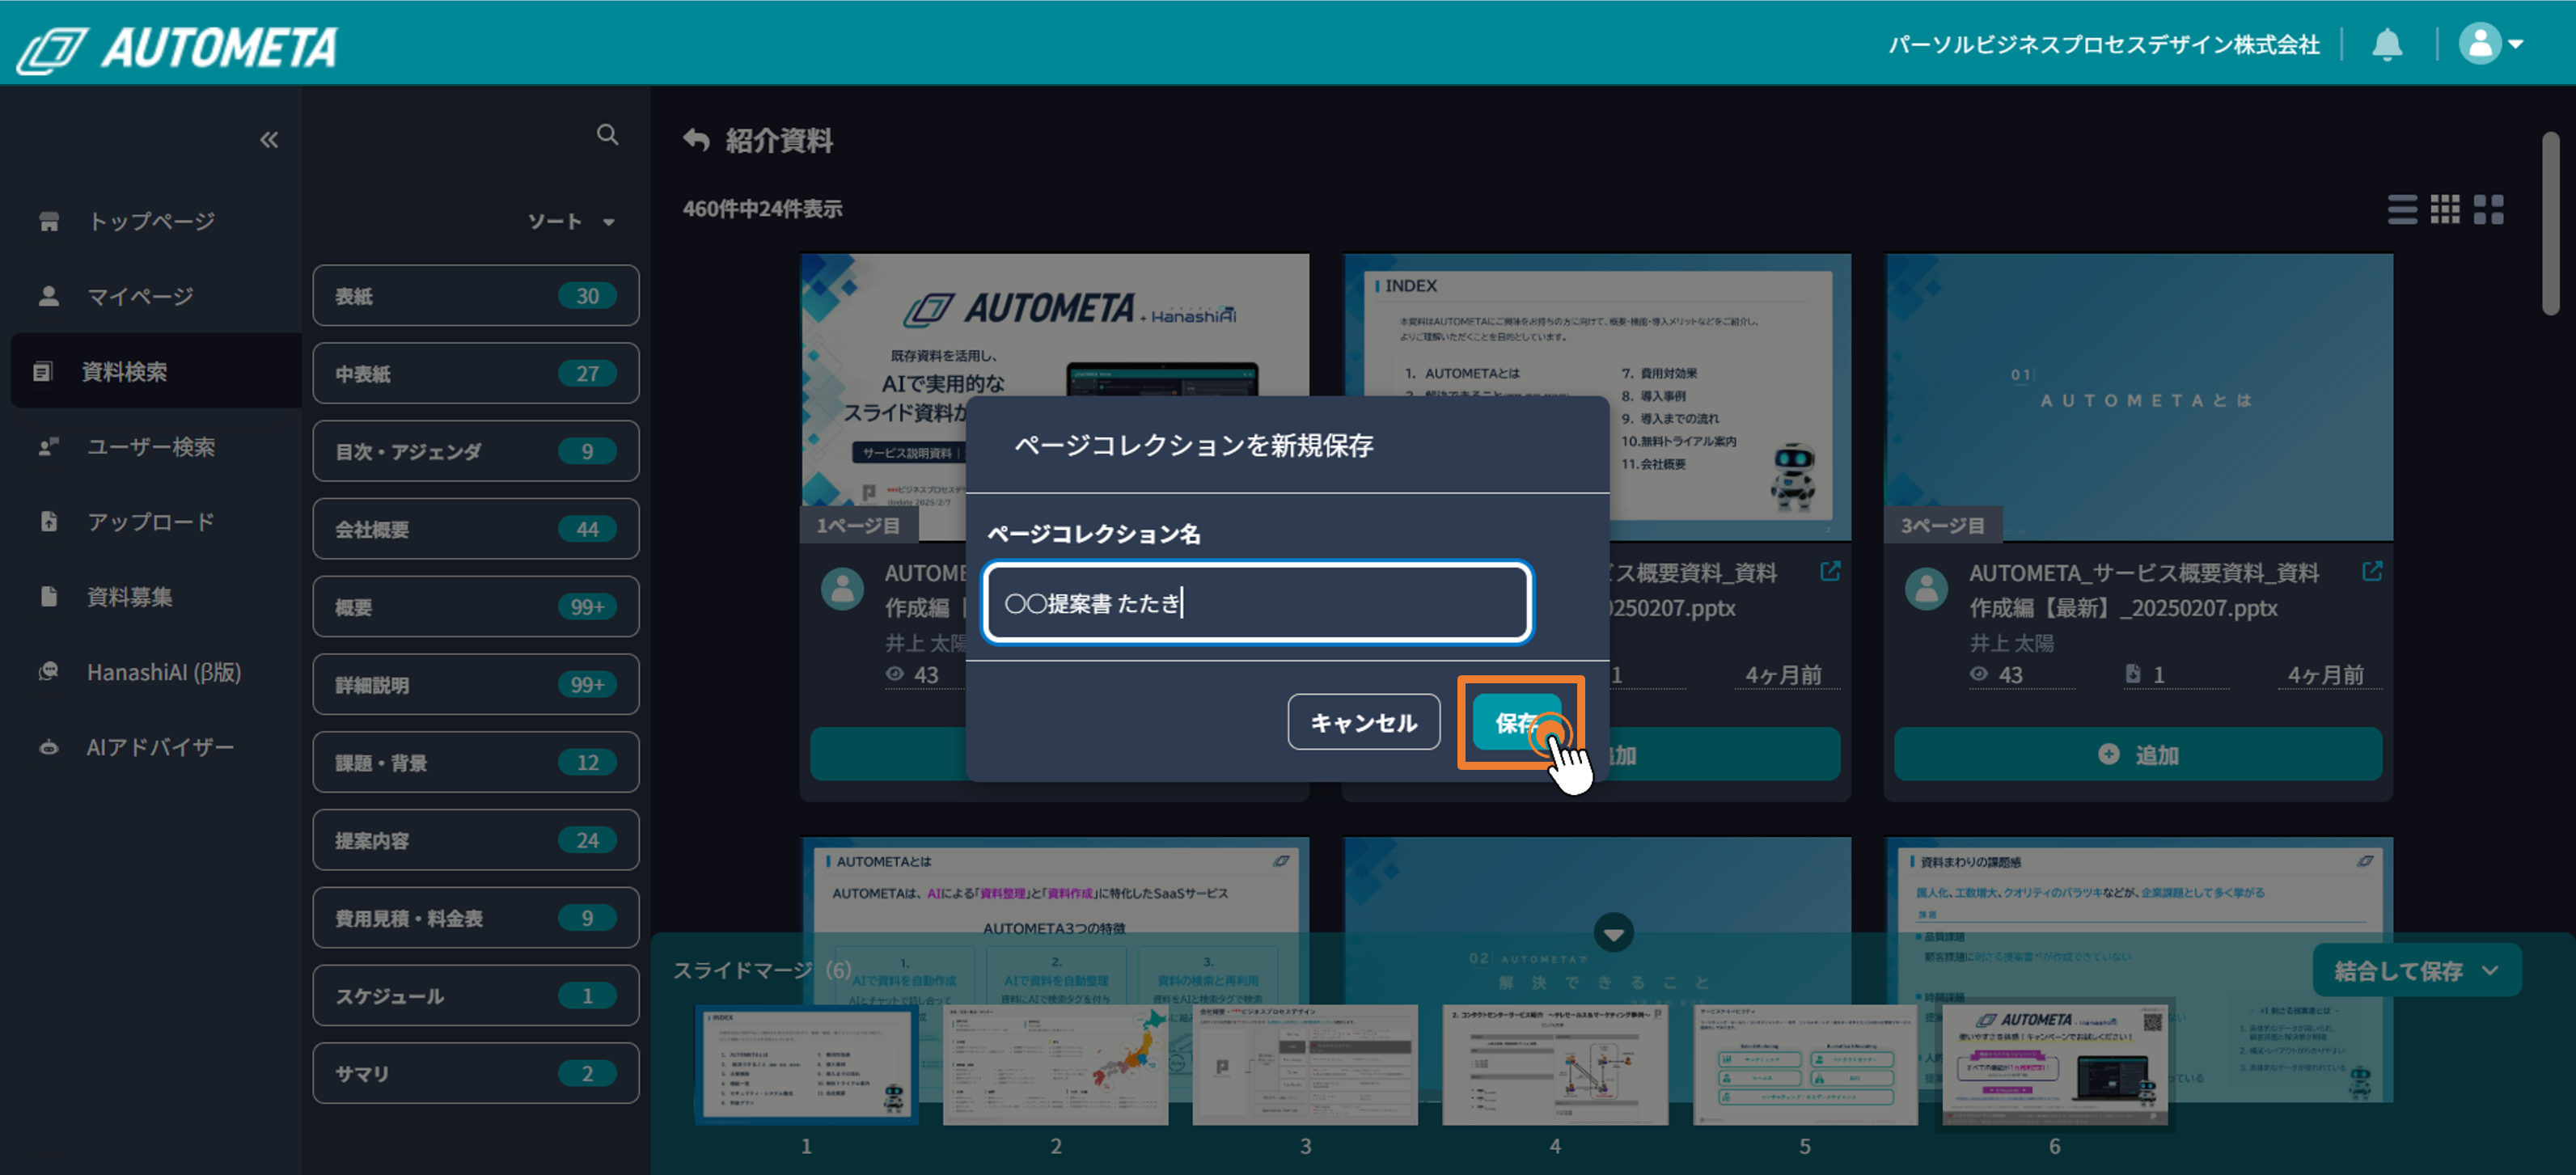Click view count eye on 3ページ目 card
Viewport: 2576px width, 1175px height.
coord(1978,674)
